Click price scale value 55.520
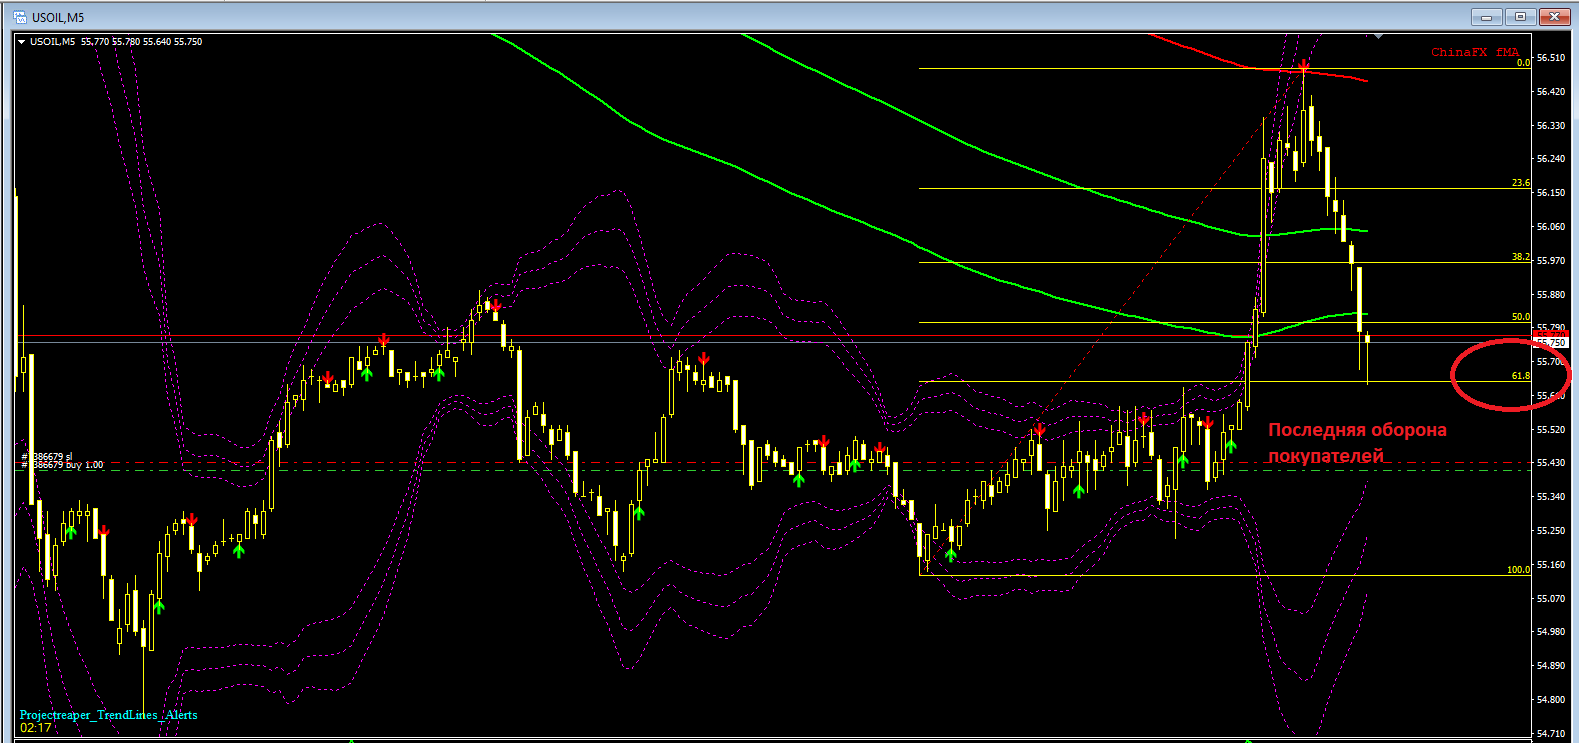 [1551, 430]
